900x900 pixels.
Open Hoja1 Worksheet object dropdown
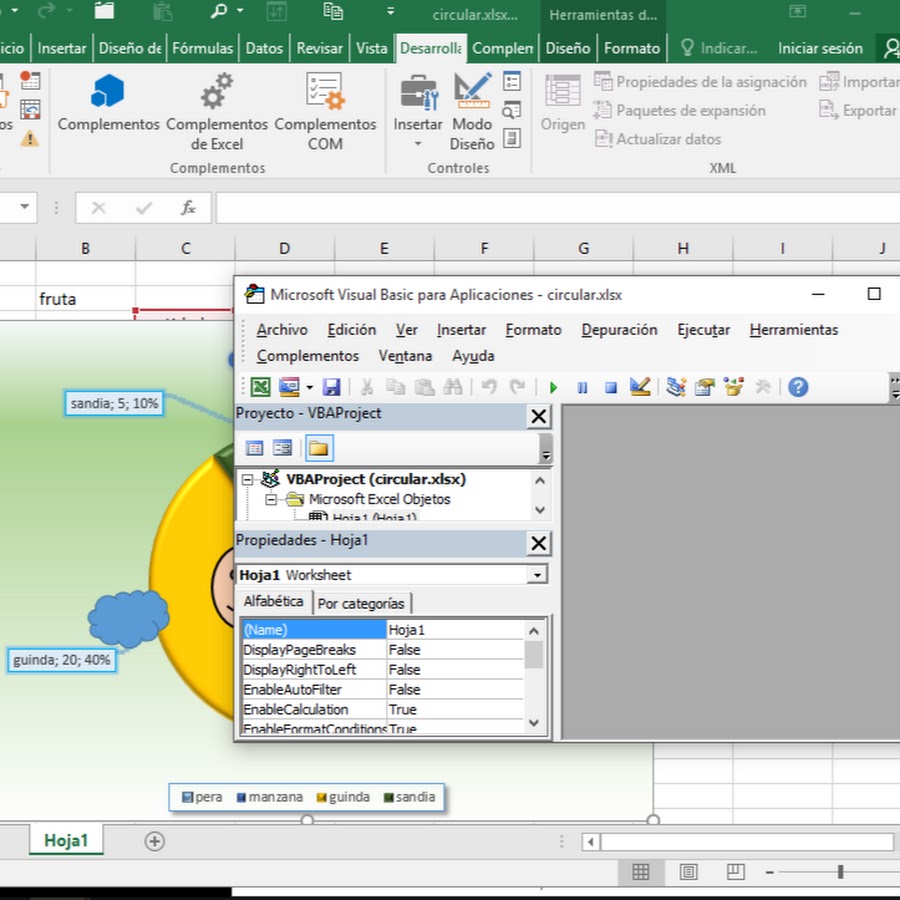point(538,575)
